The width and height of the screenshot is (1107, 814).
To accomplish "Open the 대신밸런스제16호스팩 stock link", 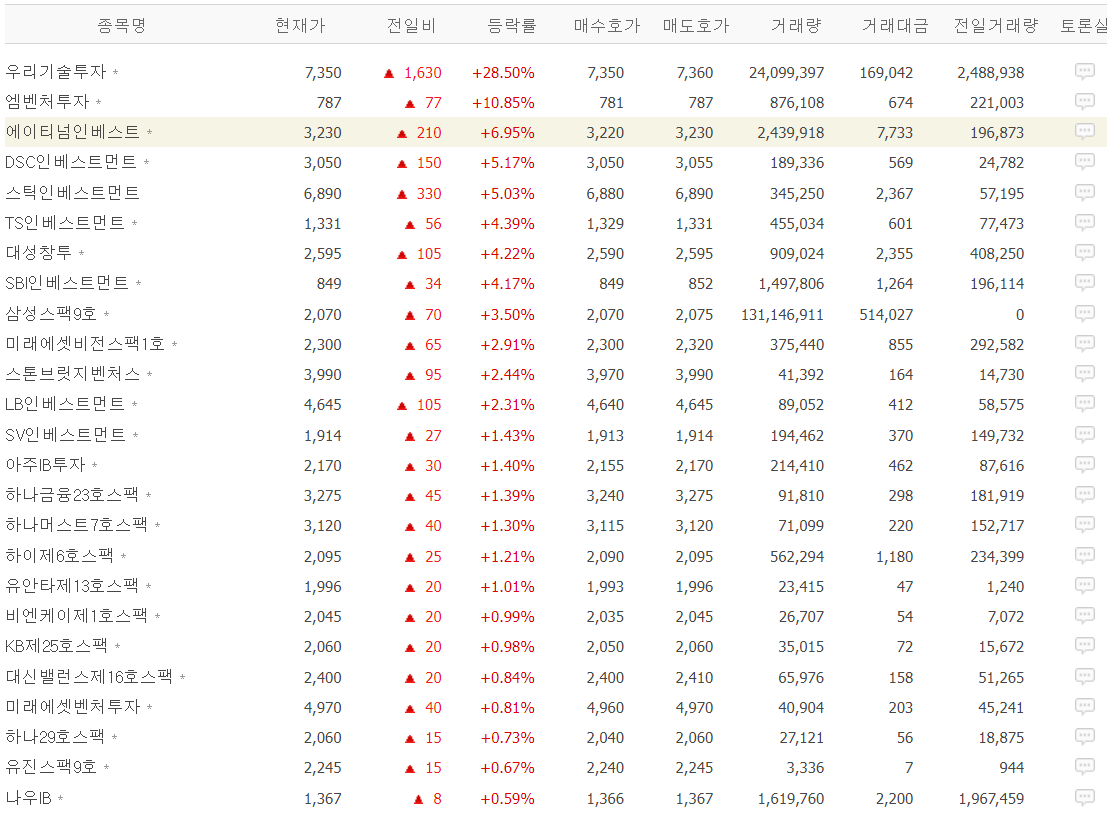I will (x=89, y=676).
